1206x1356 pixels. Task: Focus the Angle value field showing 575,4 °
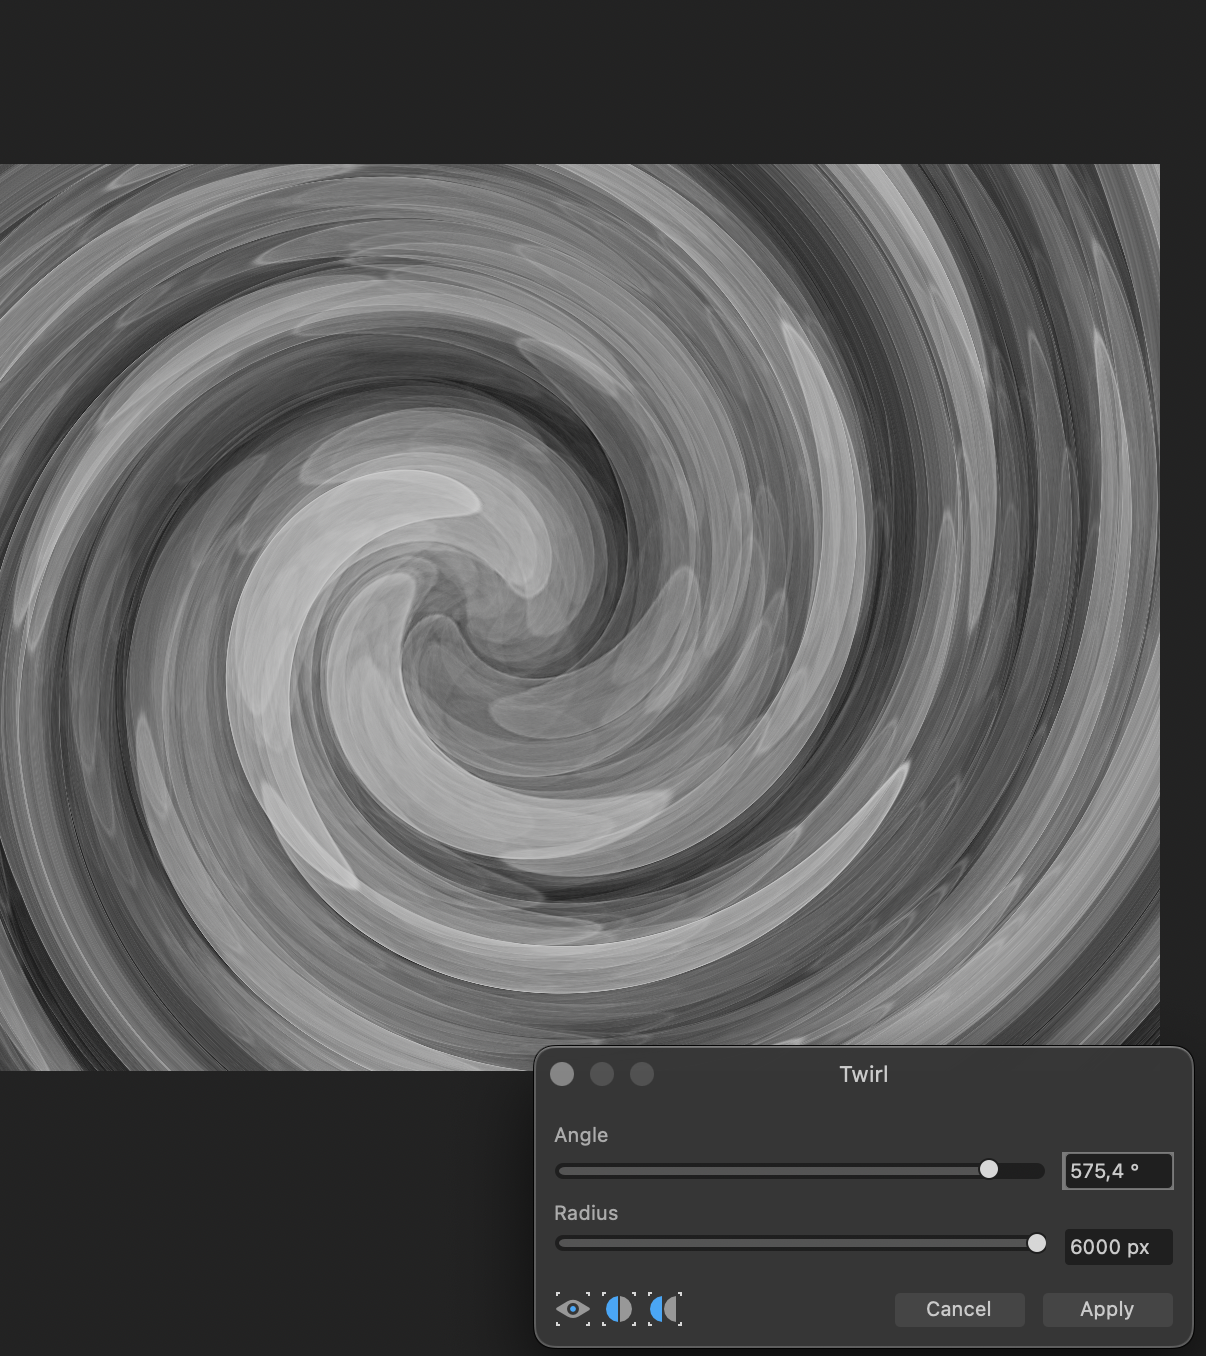tap(1118, 1170)
